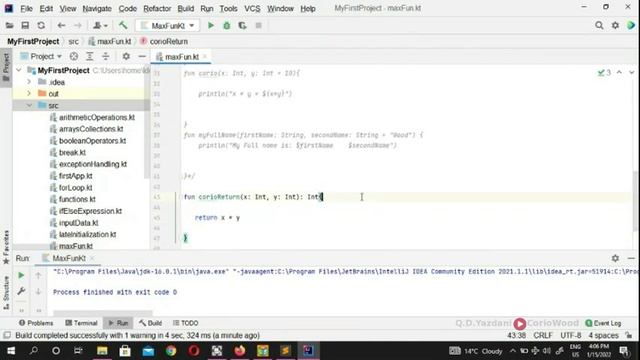
Task: Open Run panel settings gear
Action: (615, 258)
